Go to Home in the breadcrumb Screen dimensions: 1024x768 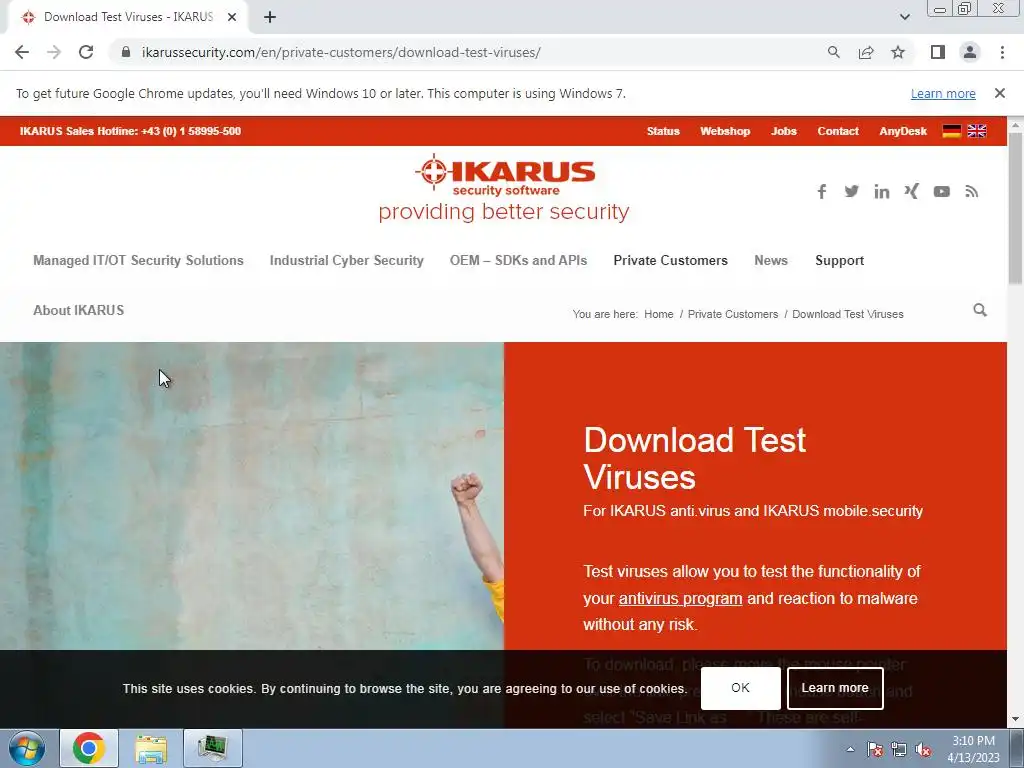658,314
